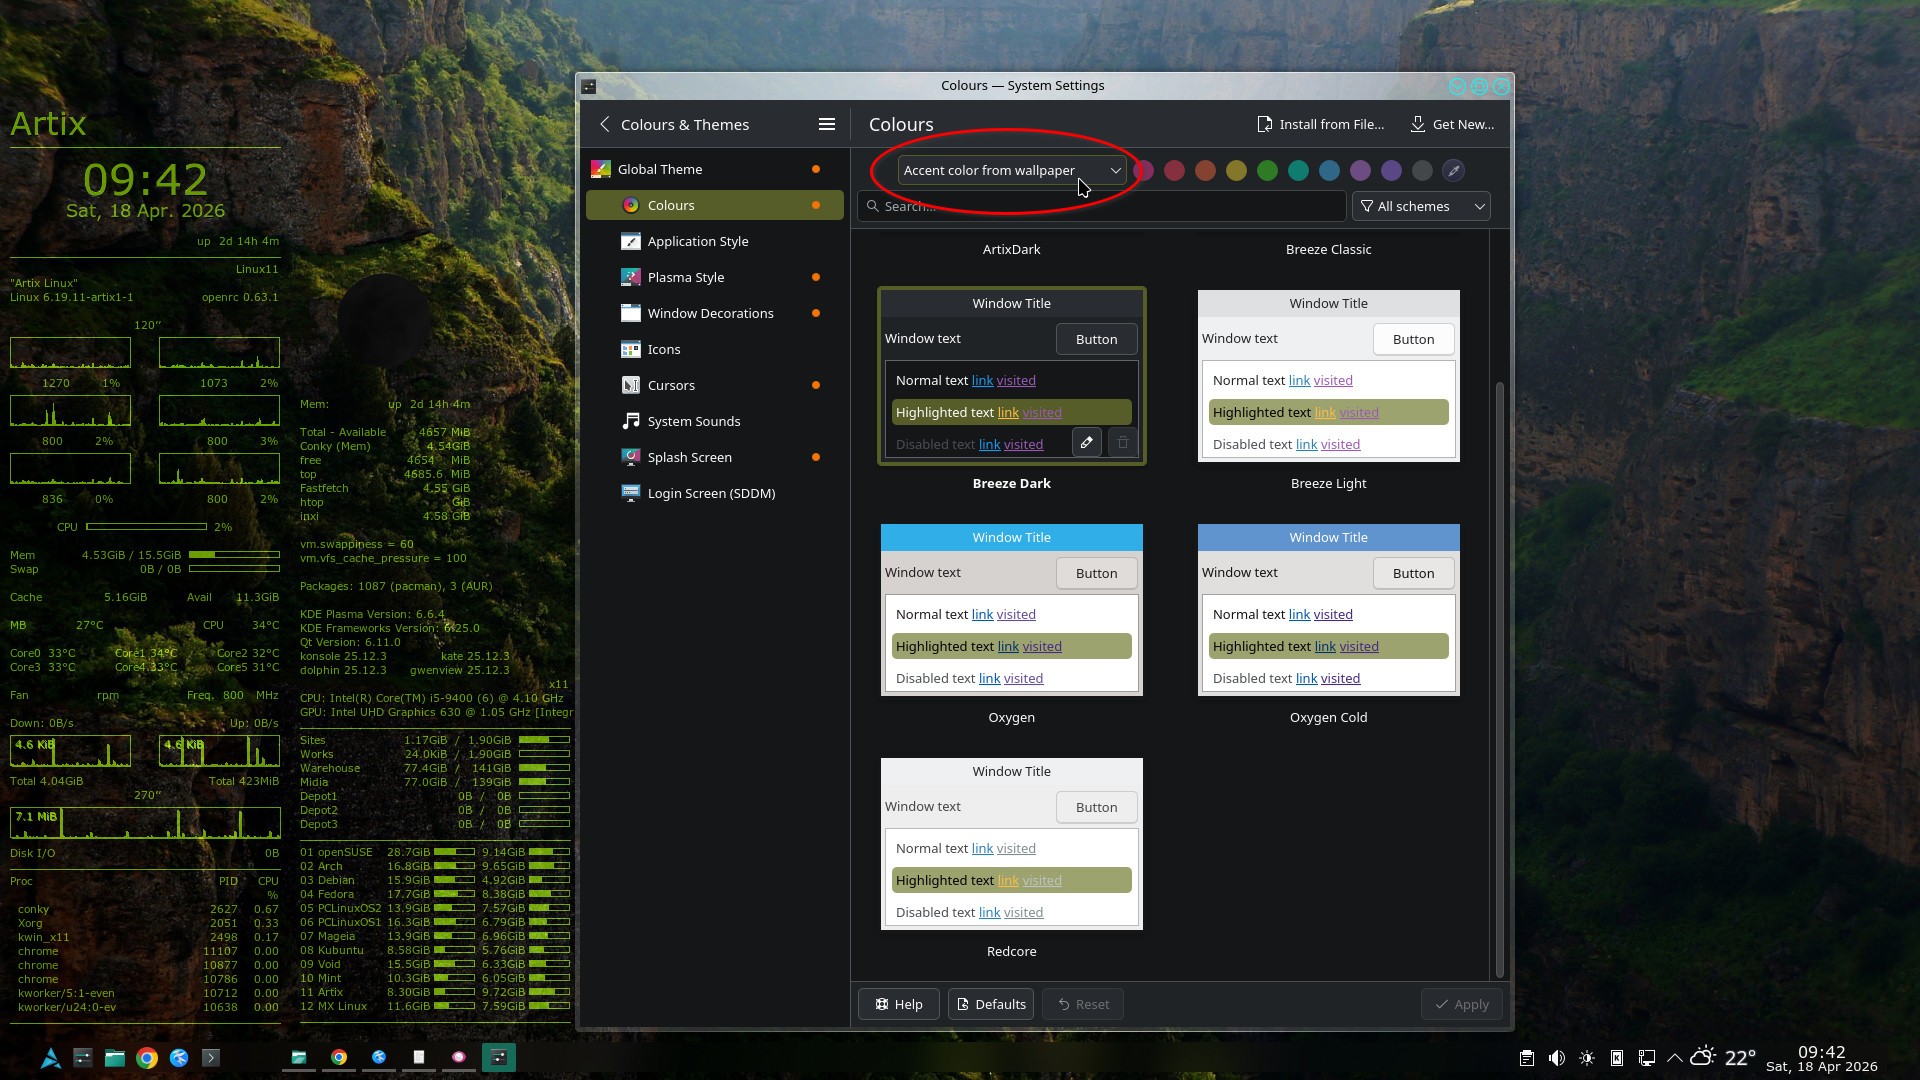Select Plasma Style in the sidebar

pyautogui.click(x=685, y=277)
